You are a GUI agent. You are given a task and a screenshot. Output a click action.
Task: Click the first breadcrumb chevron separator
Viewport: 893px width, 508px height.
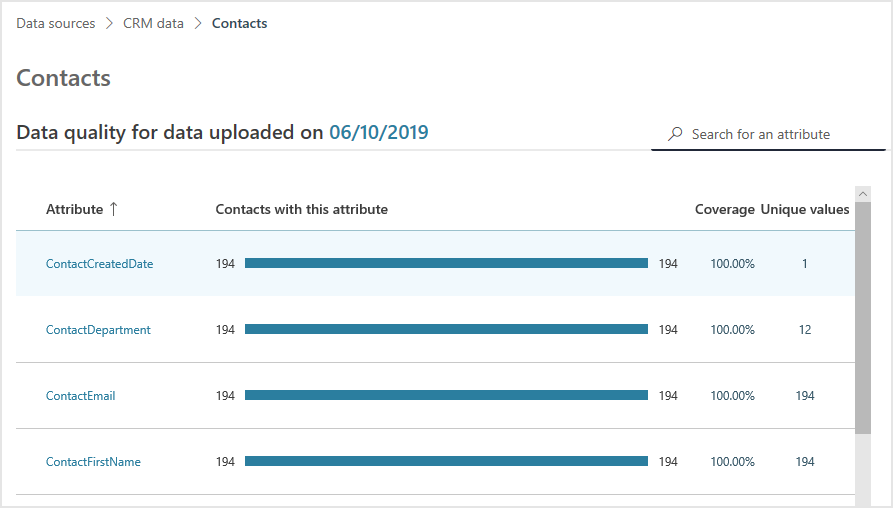[x=109, y=23]
